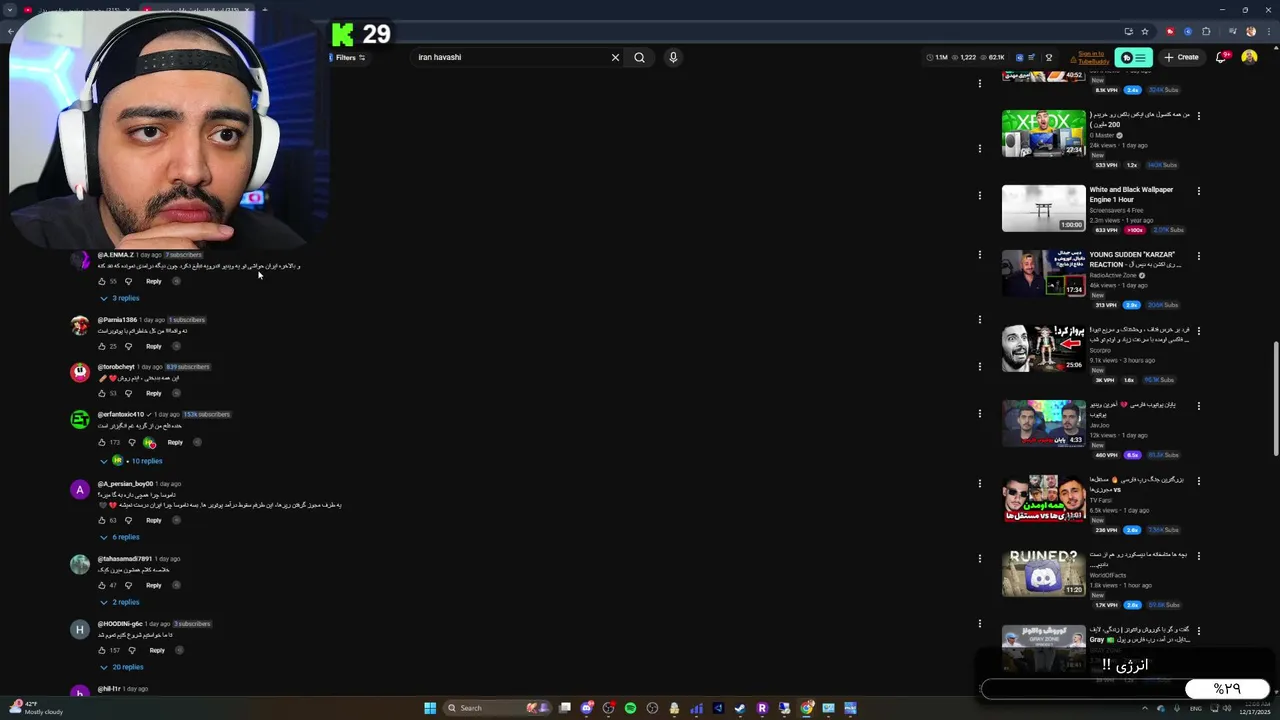The image size is (1280, 720).
Task: Open Chrome three-dot menu
Action: point(1268,31)
